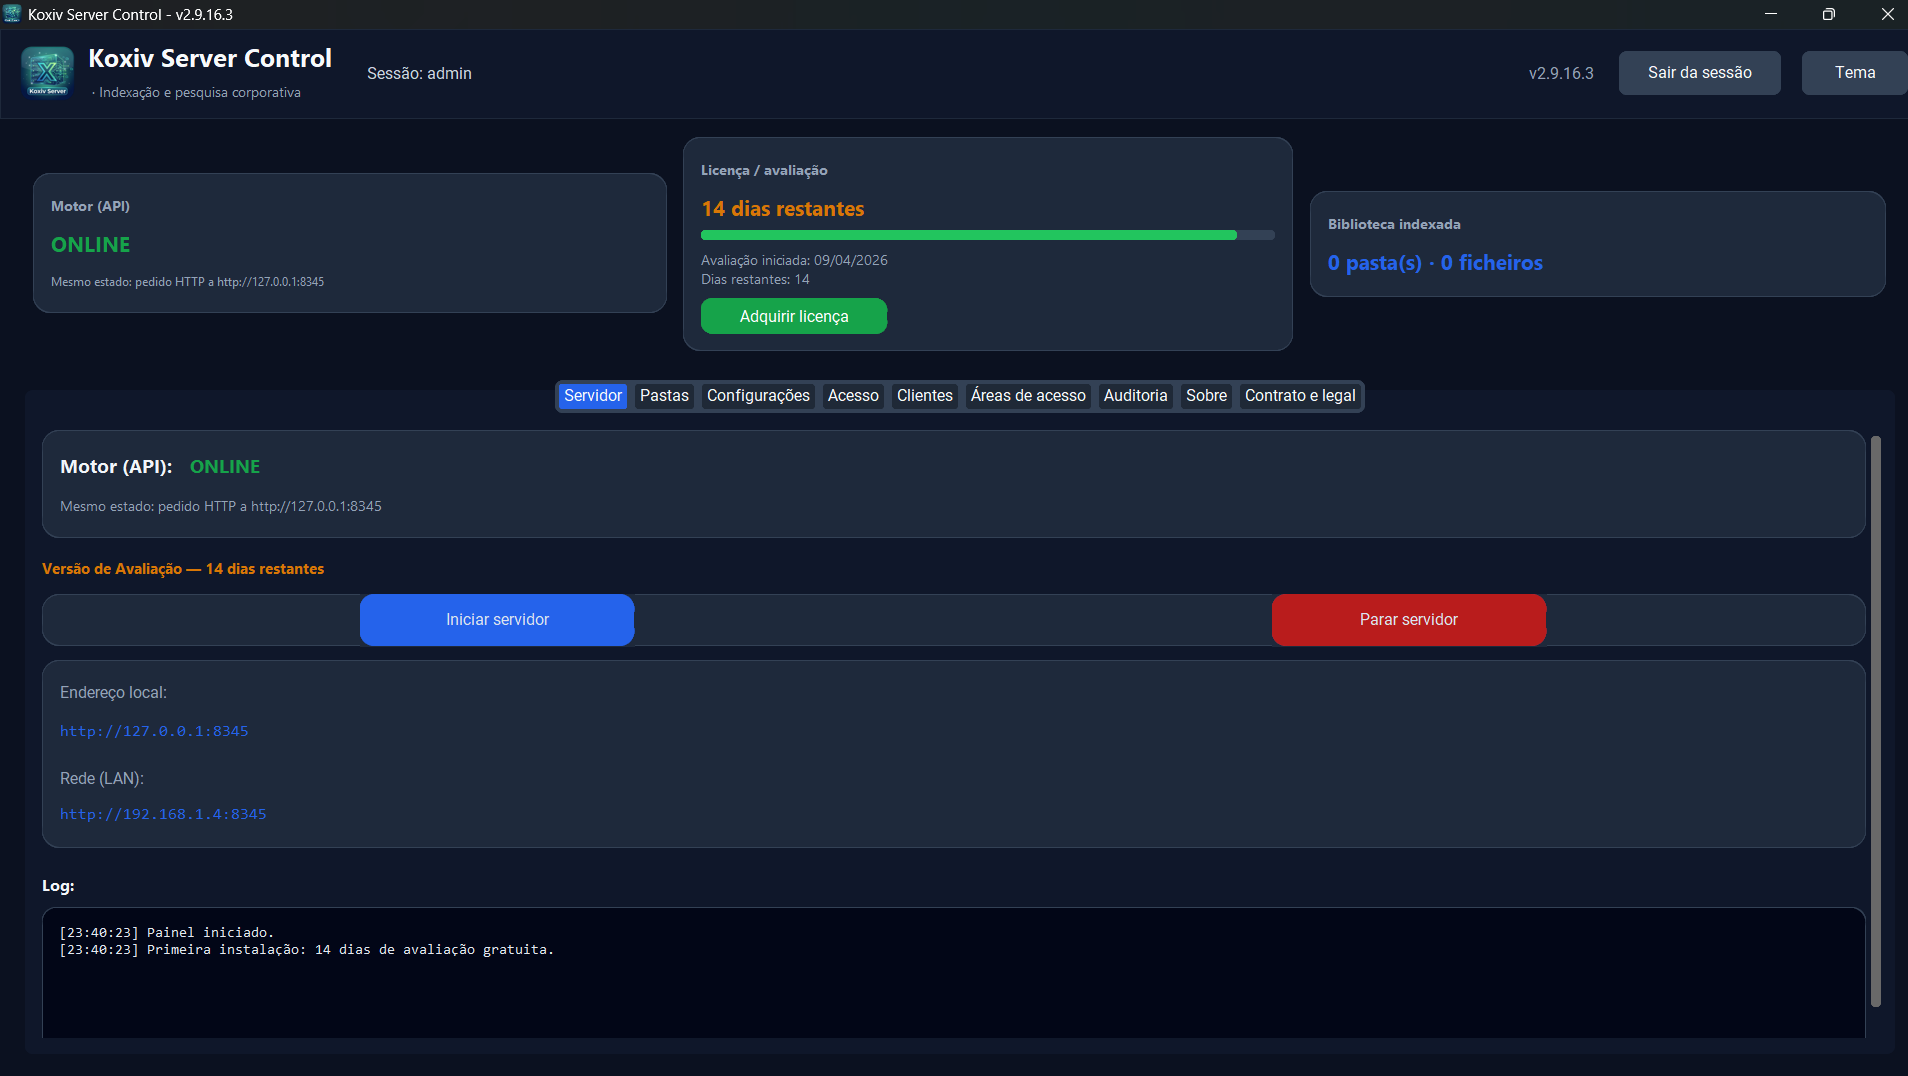Click inside the Log output area
This screenshot has width=1908, height=1076.
tap(950, 975)
